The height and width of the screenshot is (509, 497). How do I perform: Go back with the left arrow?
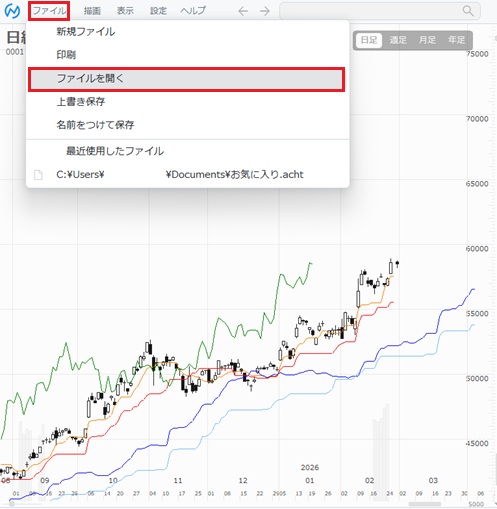(243, 11)
